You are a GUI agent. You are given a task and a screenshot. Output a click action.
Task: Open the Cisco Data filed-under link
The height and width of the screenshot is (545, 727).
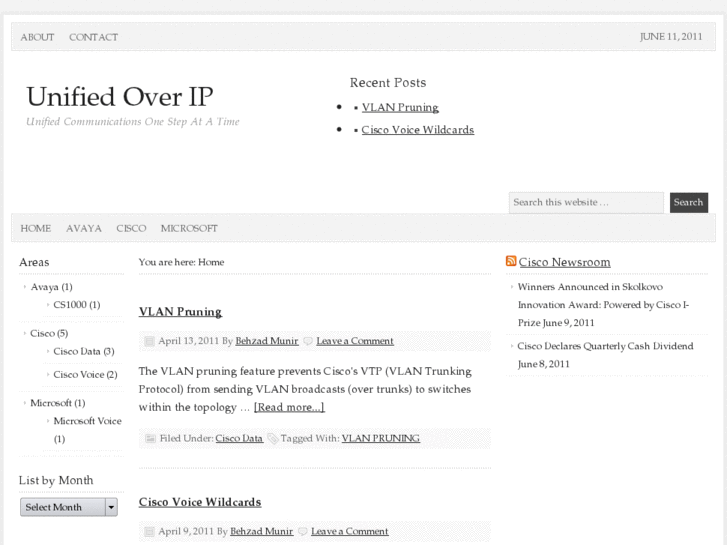pyautogui.click(x=239, y=438)
